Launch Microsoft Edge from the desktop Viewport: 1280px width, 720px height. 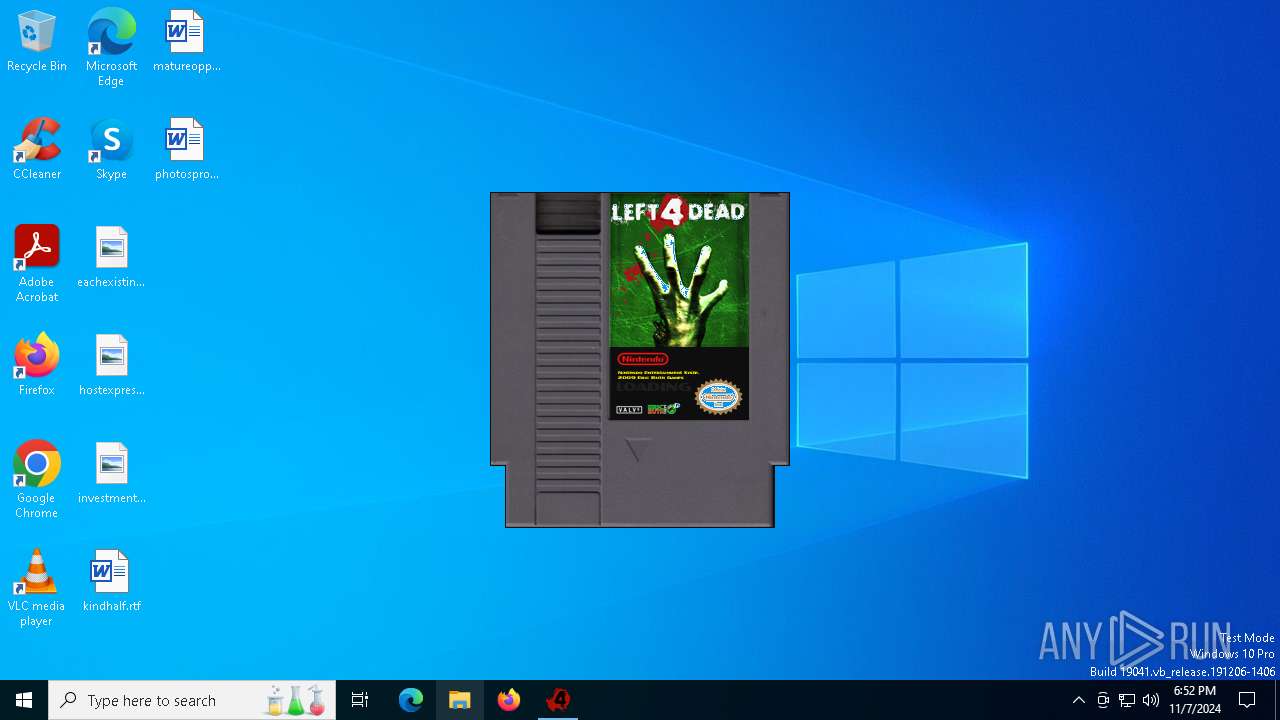coord(111,48)
